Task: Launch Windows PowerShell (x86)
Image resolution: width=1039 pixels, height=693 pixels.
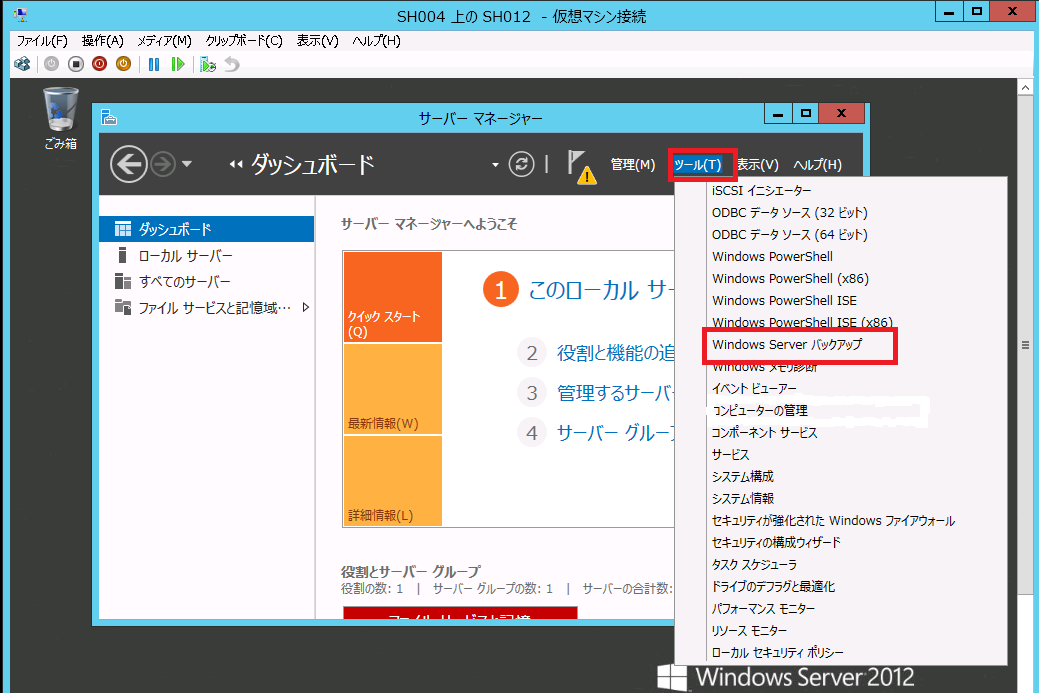Action: click(x=790, y=278)
